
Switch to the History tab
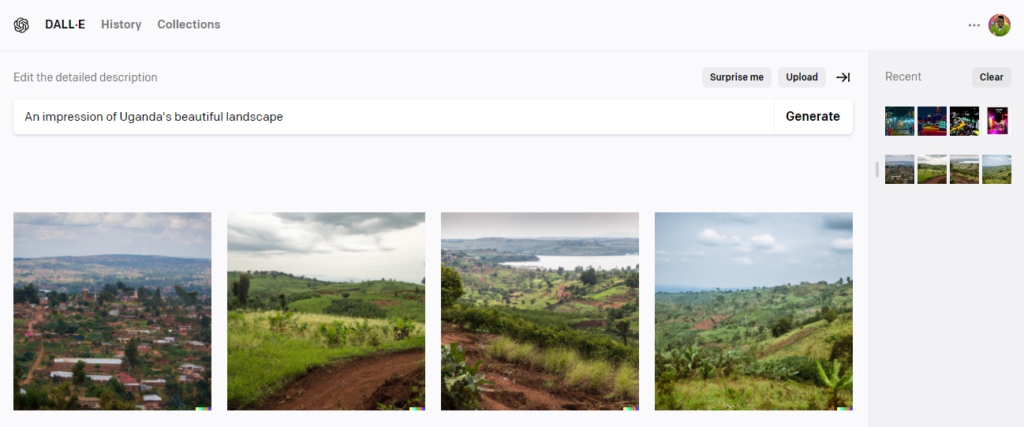(x=121, y=25)
